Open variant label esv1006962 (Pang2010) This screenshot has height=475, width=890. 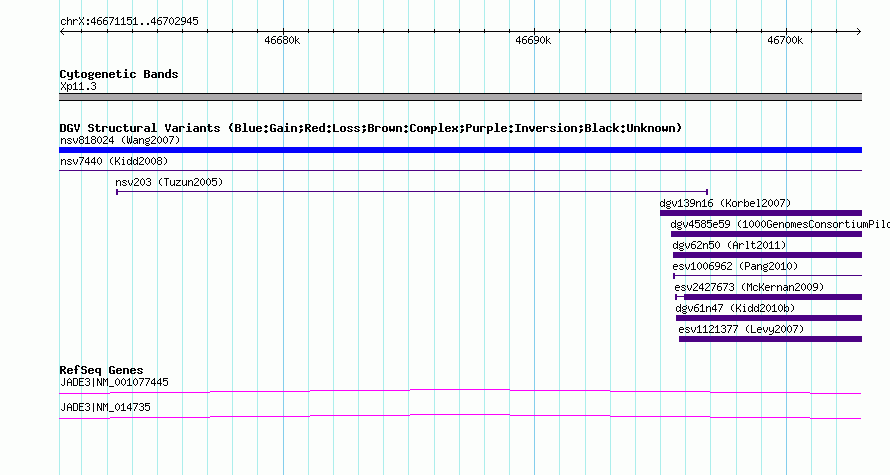(735, 266)
